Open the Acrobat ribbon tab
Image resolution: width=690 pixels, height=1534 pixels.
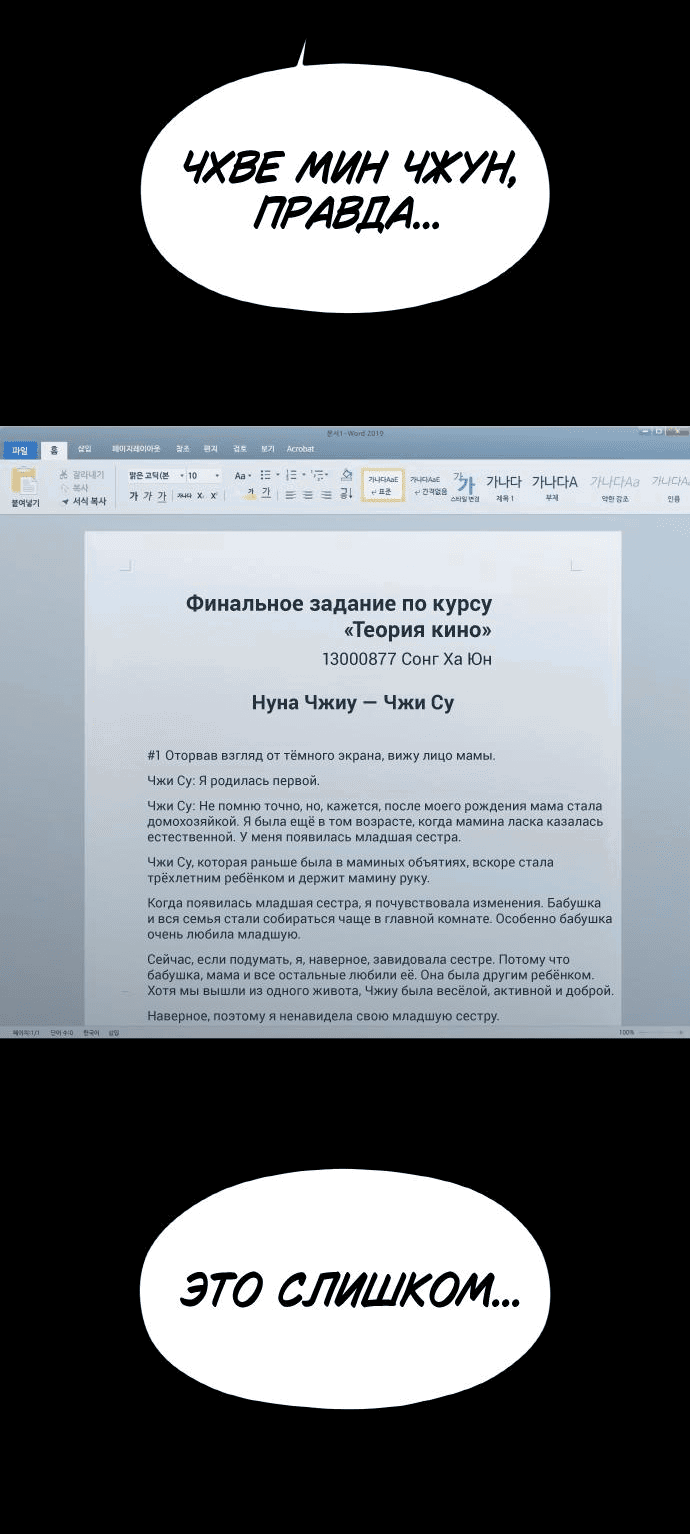pos(300,449)
